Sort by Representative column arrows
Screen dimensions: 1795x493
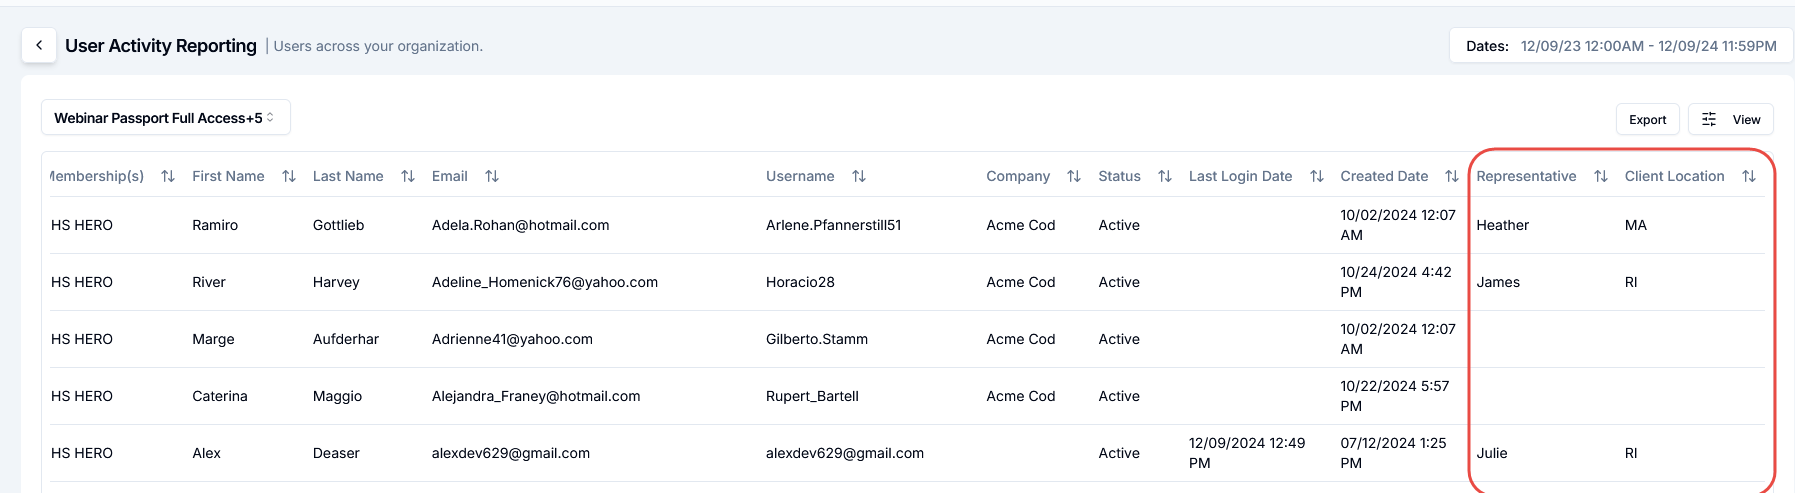1601,176
